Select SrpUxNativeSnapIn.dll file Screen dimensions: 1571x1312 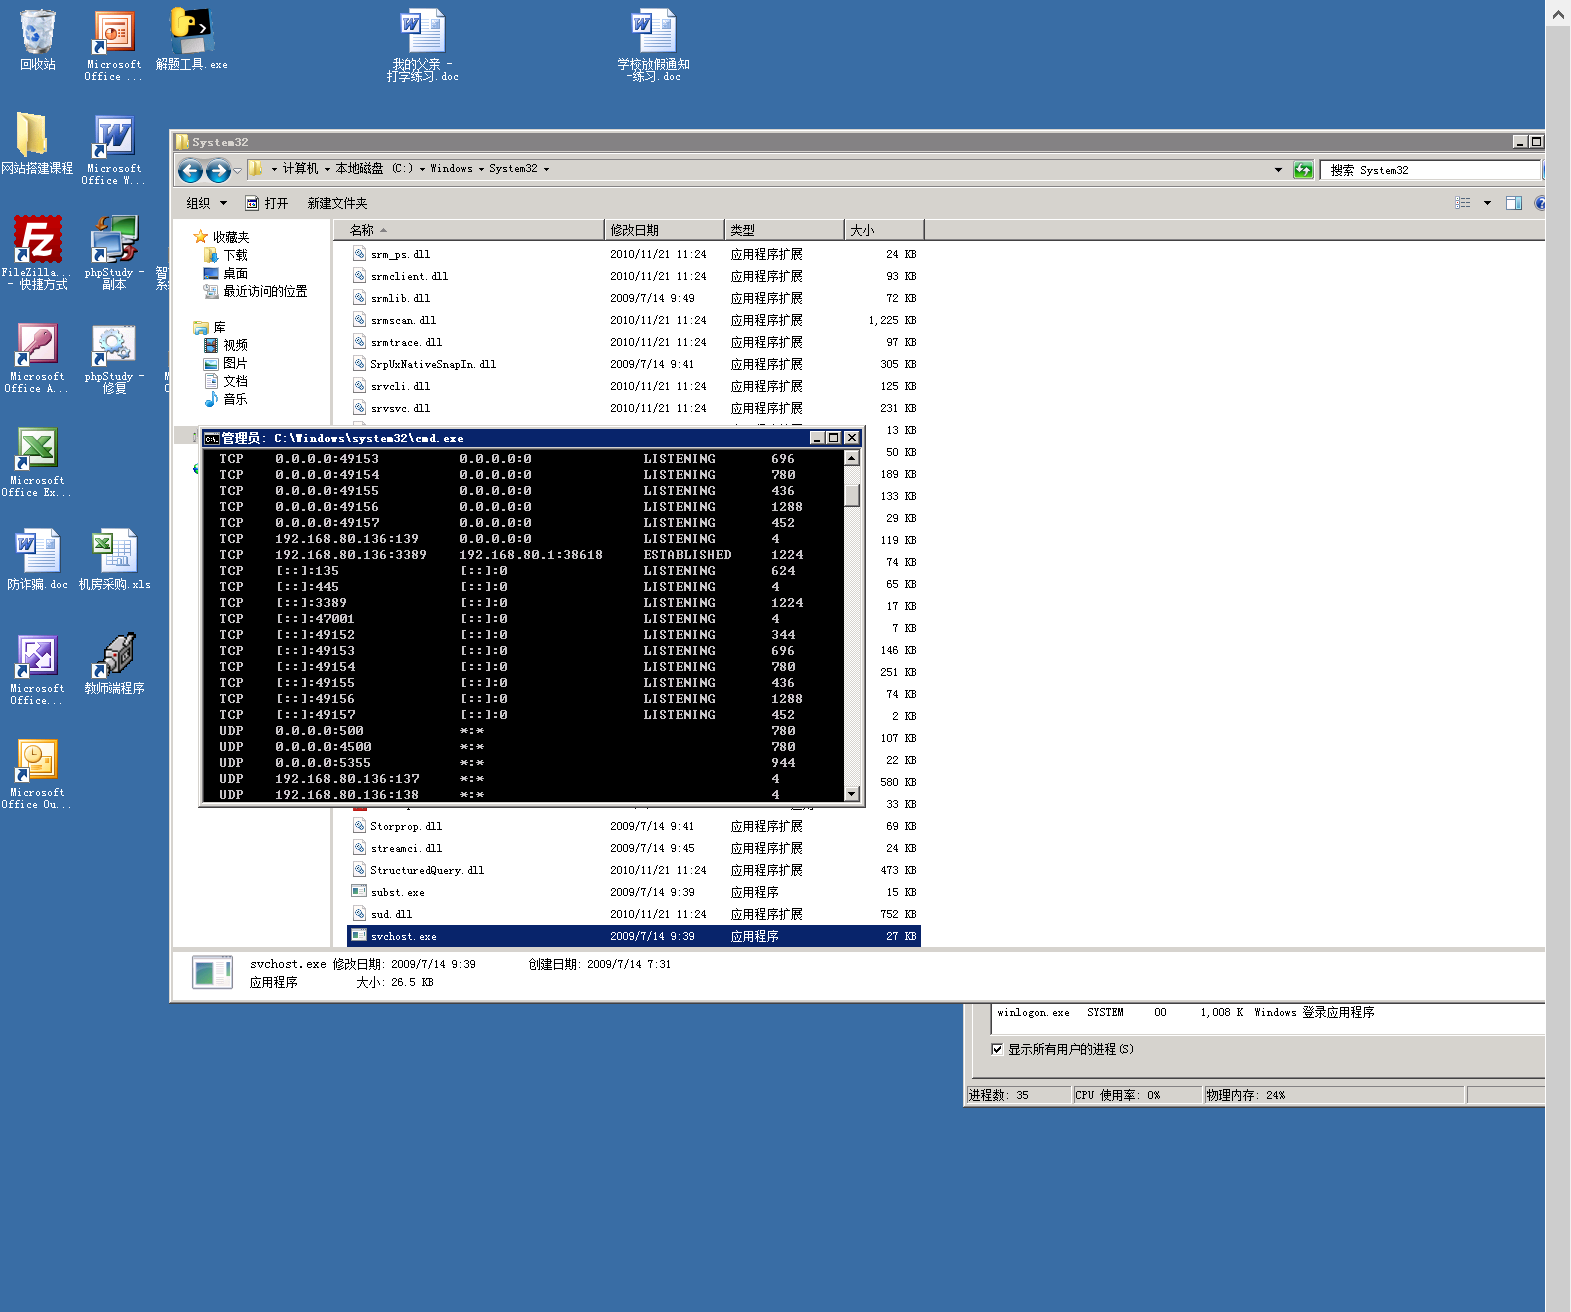click(634, 364)
